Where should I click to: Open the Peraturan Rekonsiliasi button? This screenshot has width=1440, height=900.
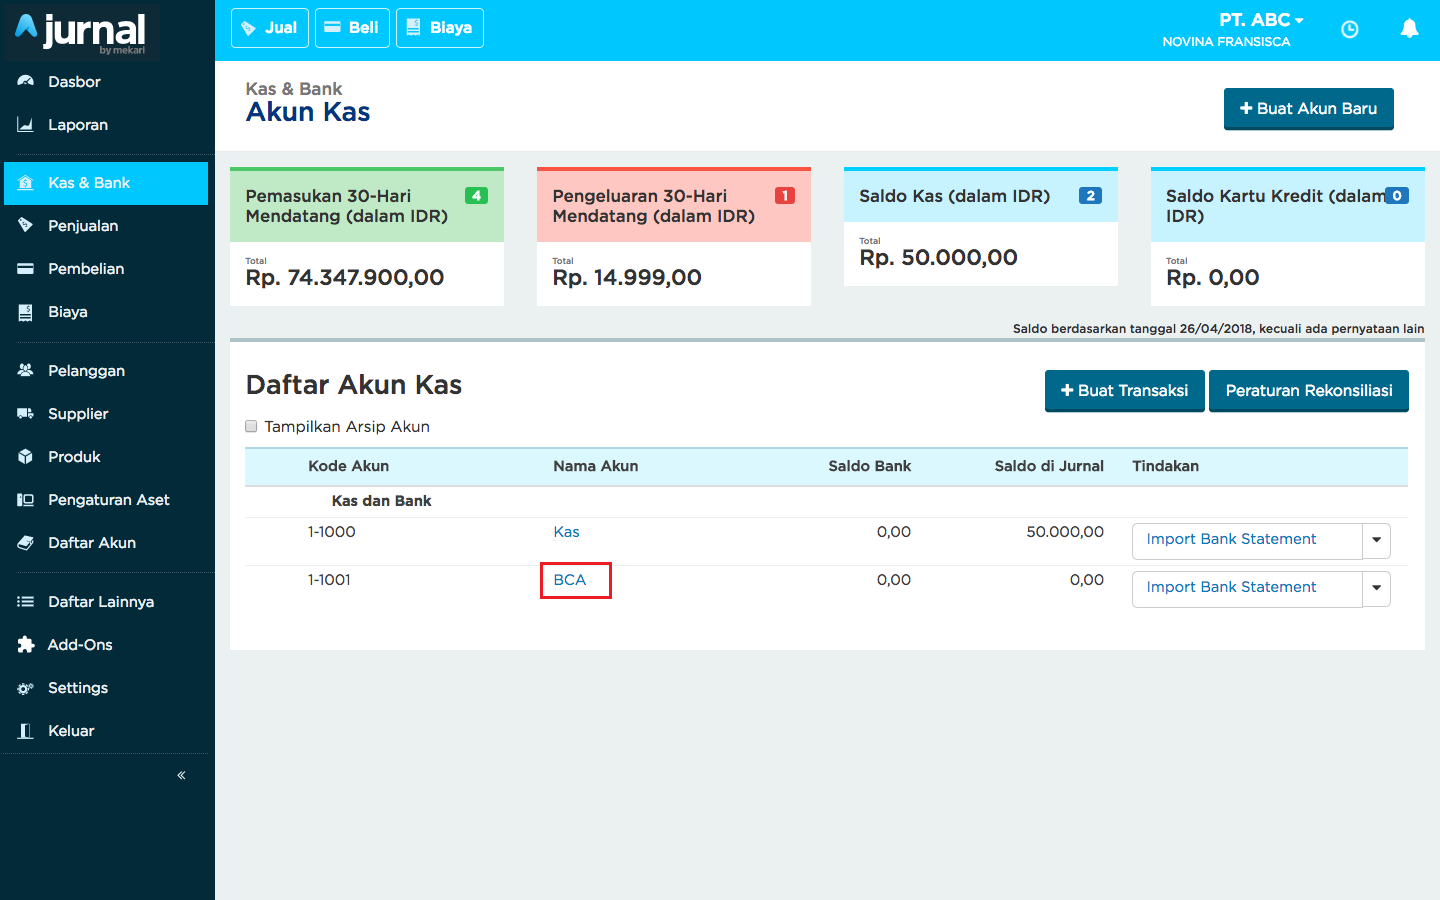(1308, 391)
